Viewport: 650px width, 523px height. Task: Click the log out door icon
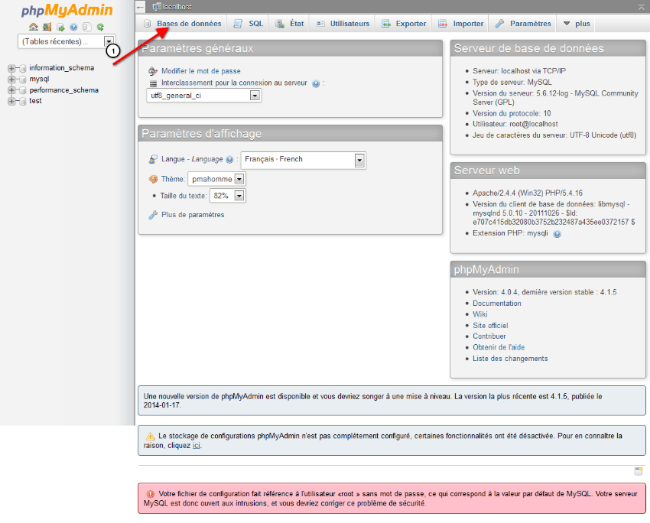click(47, 27)
